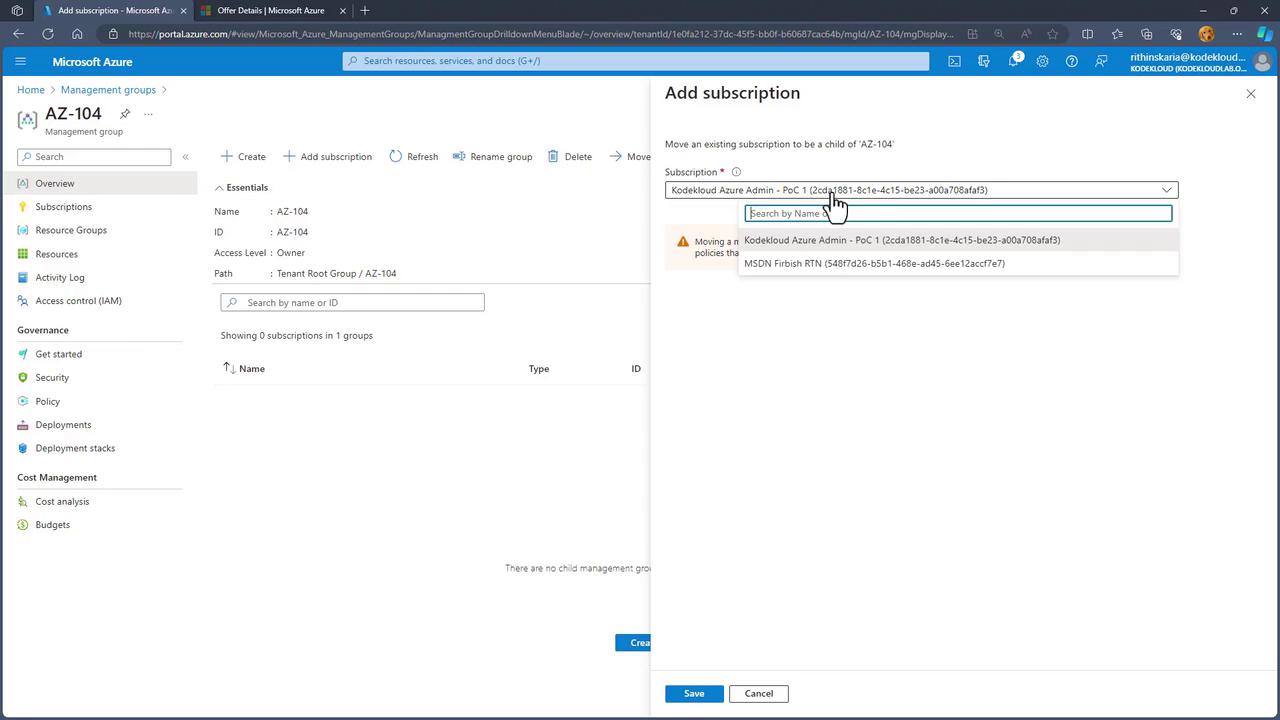Open Edge Collections
The width and height of the screenshot is (1280, 720).
coord(1146,34)
